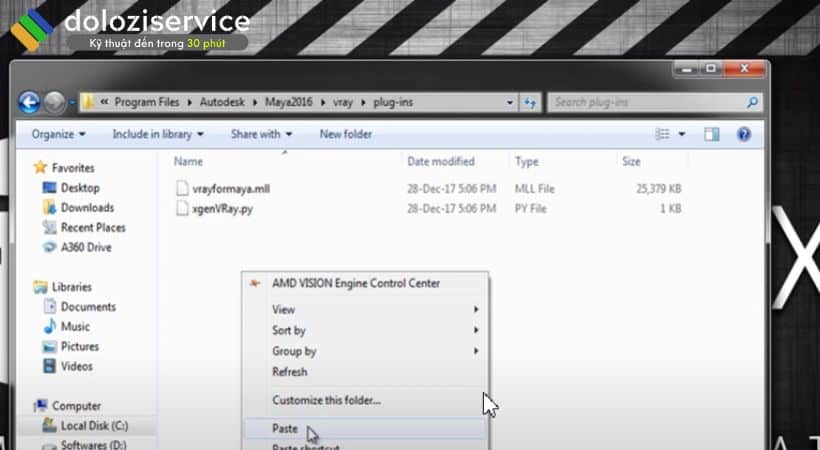Viewport: 820px width, 450px height.
Task: Click the Recent Places icon
Action: click(x=50, y=228)
